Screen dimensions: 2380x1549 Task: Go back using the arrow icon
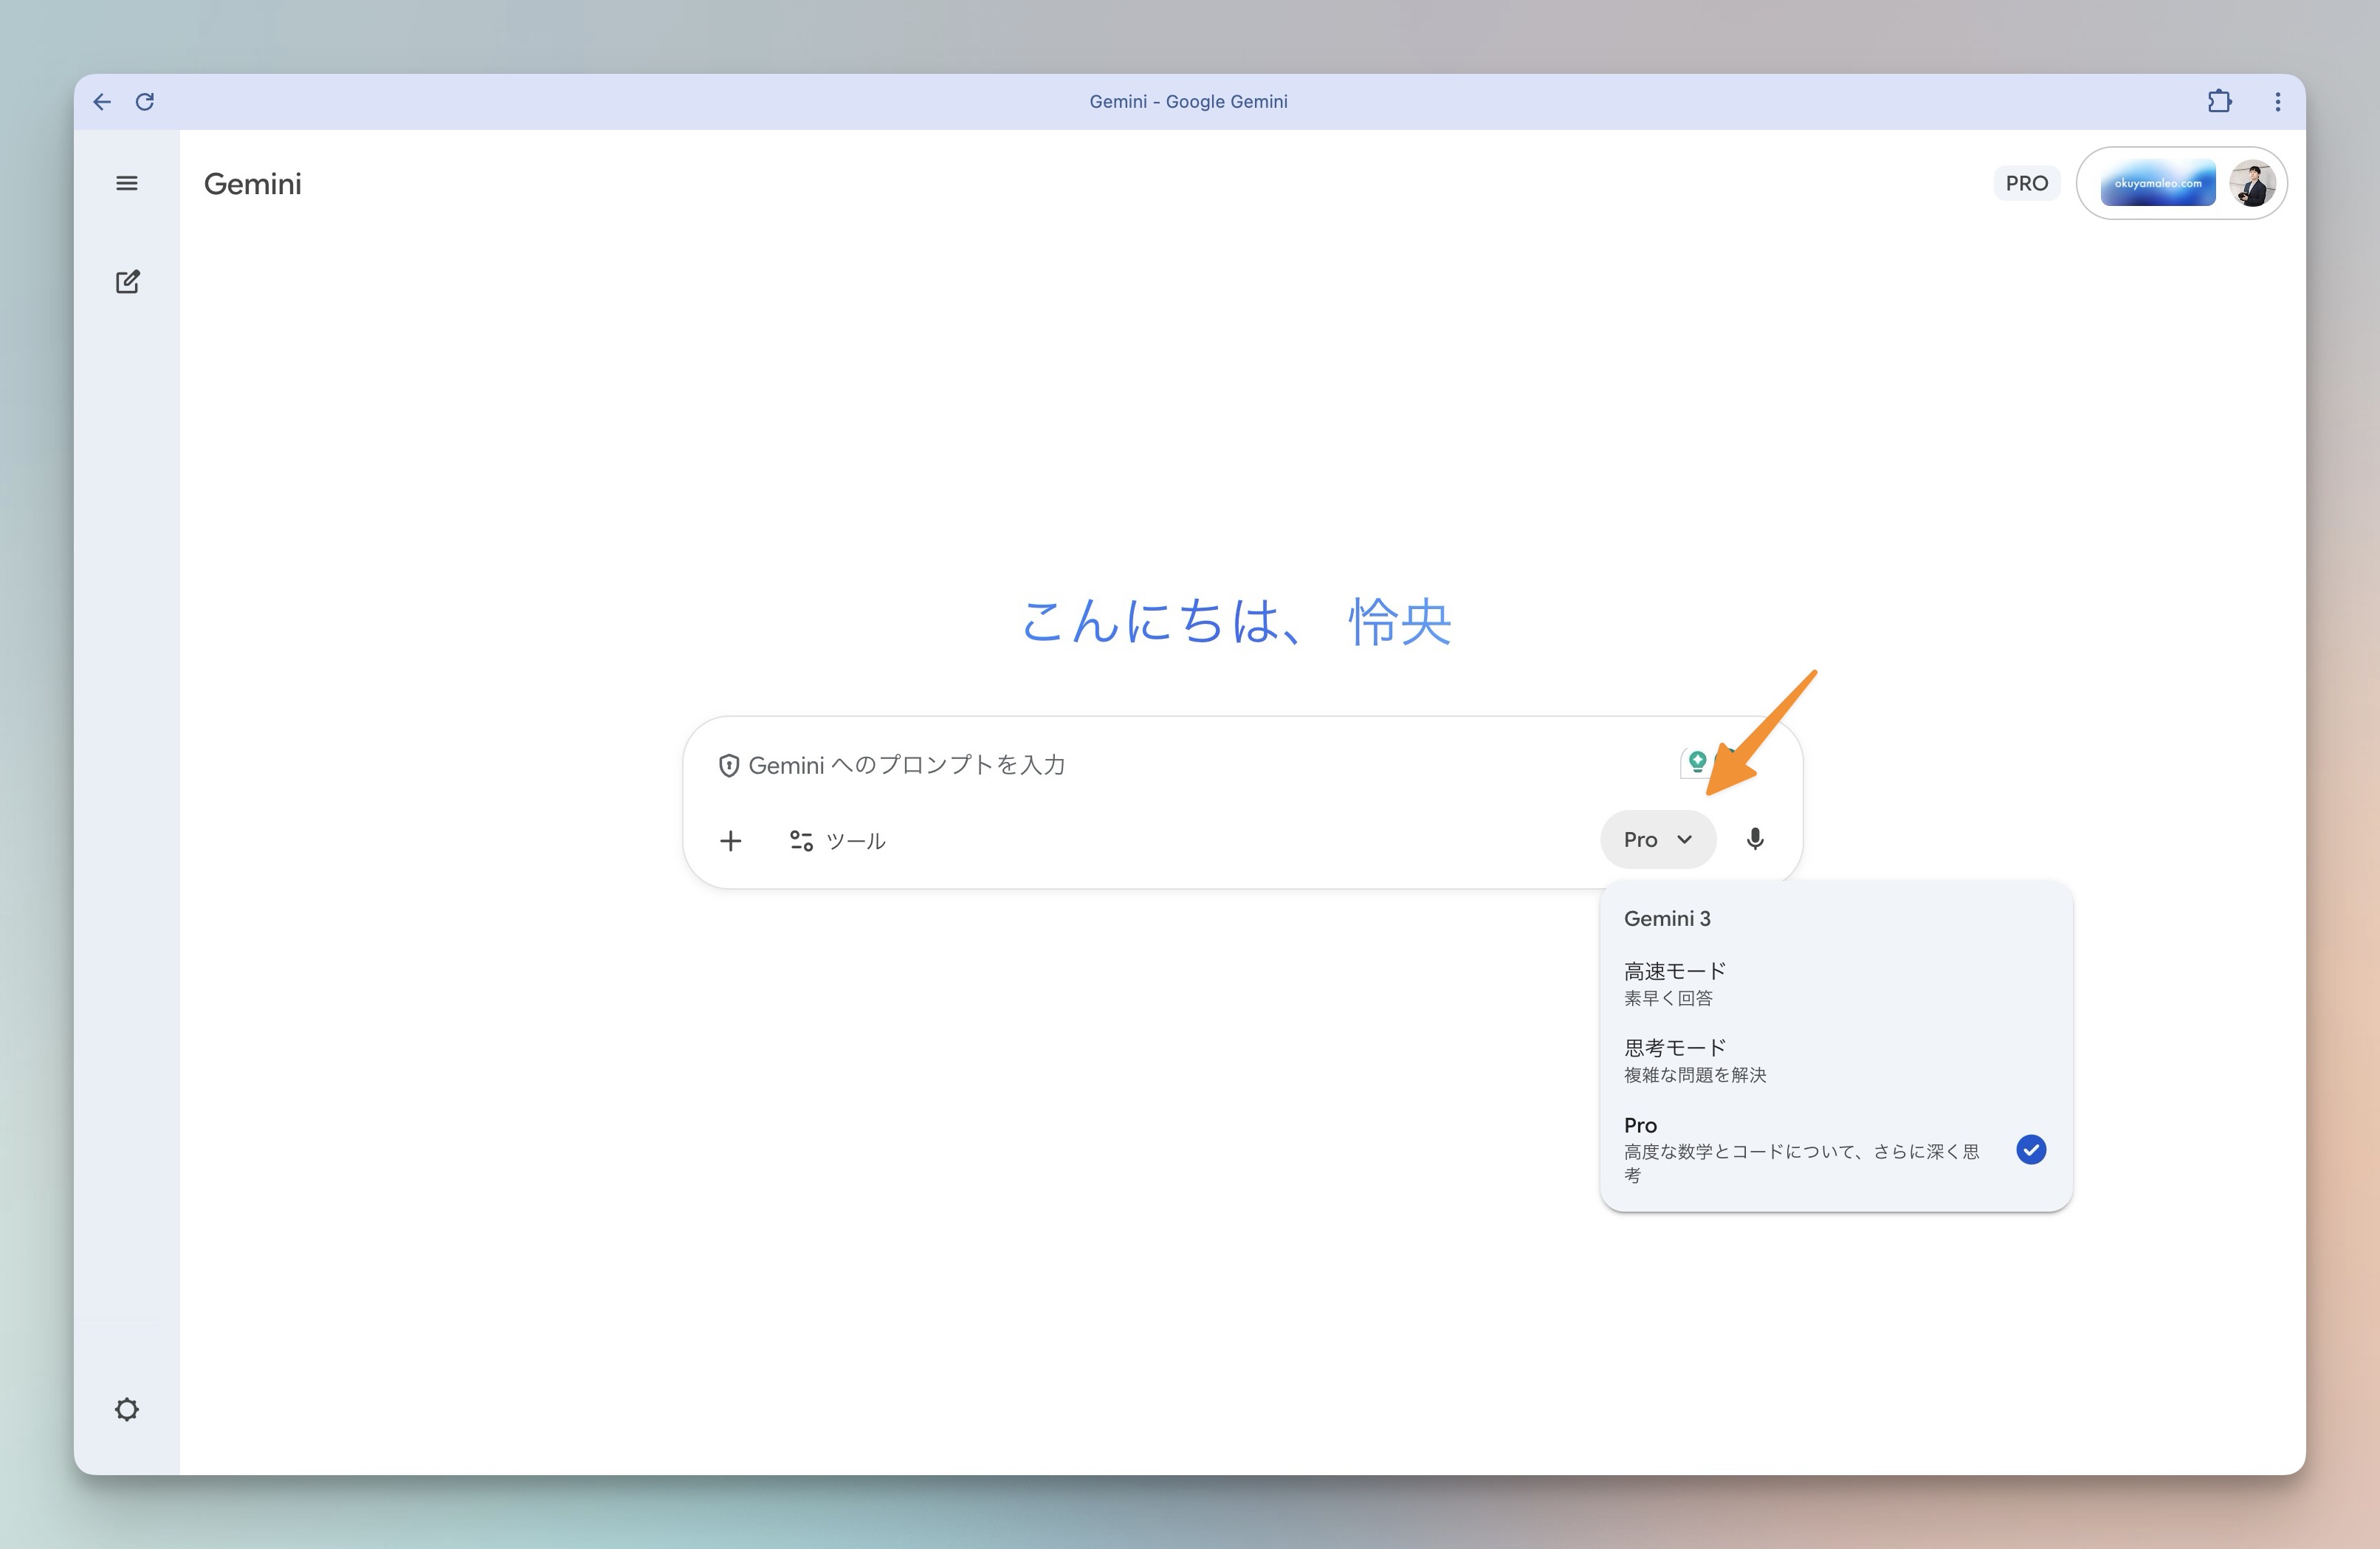point(102,101)
